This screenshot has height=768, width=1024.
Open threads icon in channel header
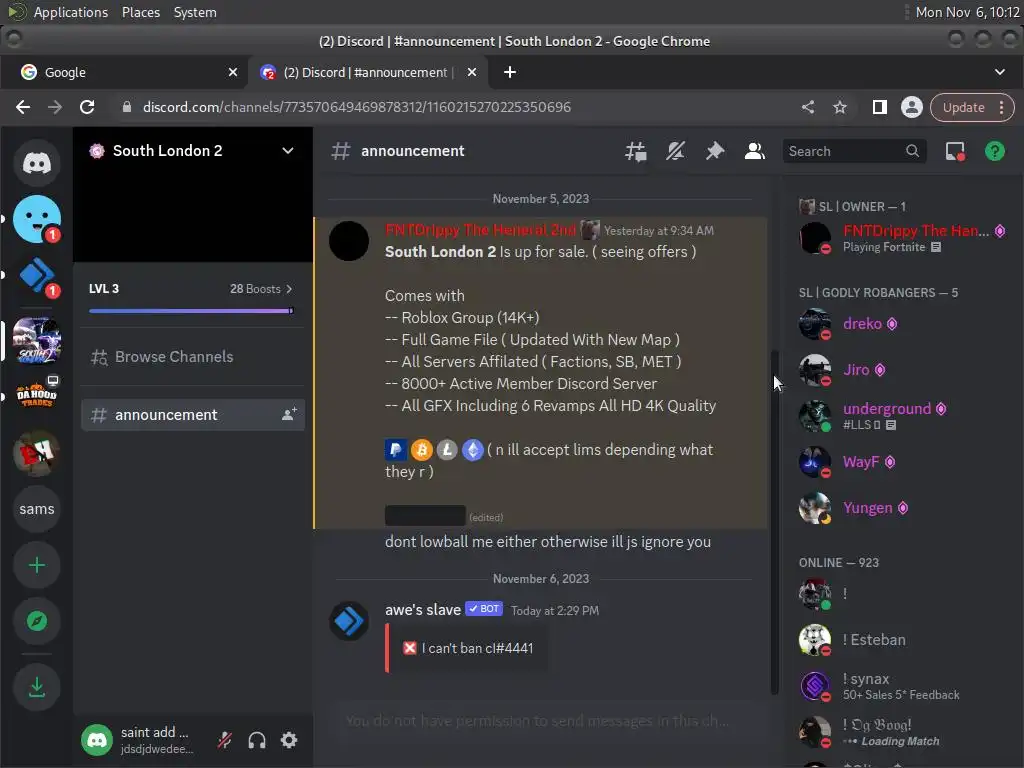coord(635,151)
